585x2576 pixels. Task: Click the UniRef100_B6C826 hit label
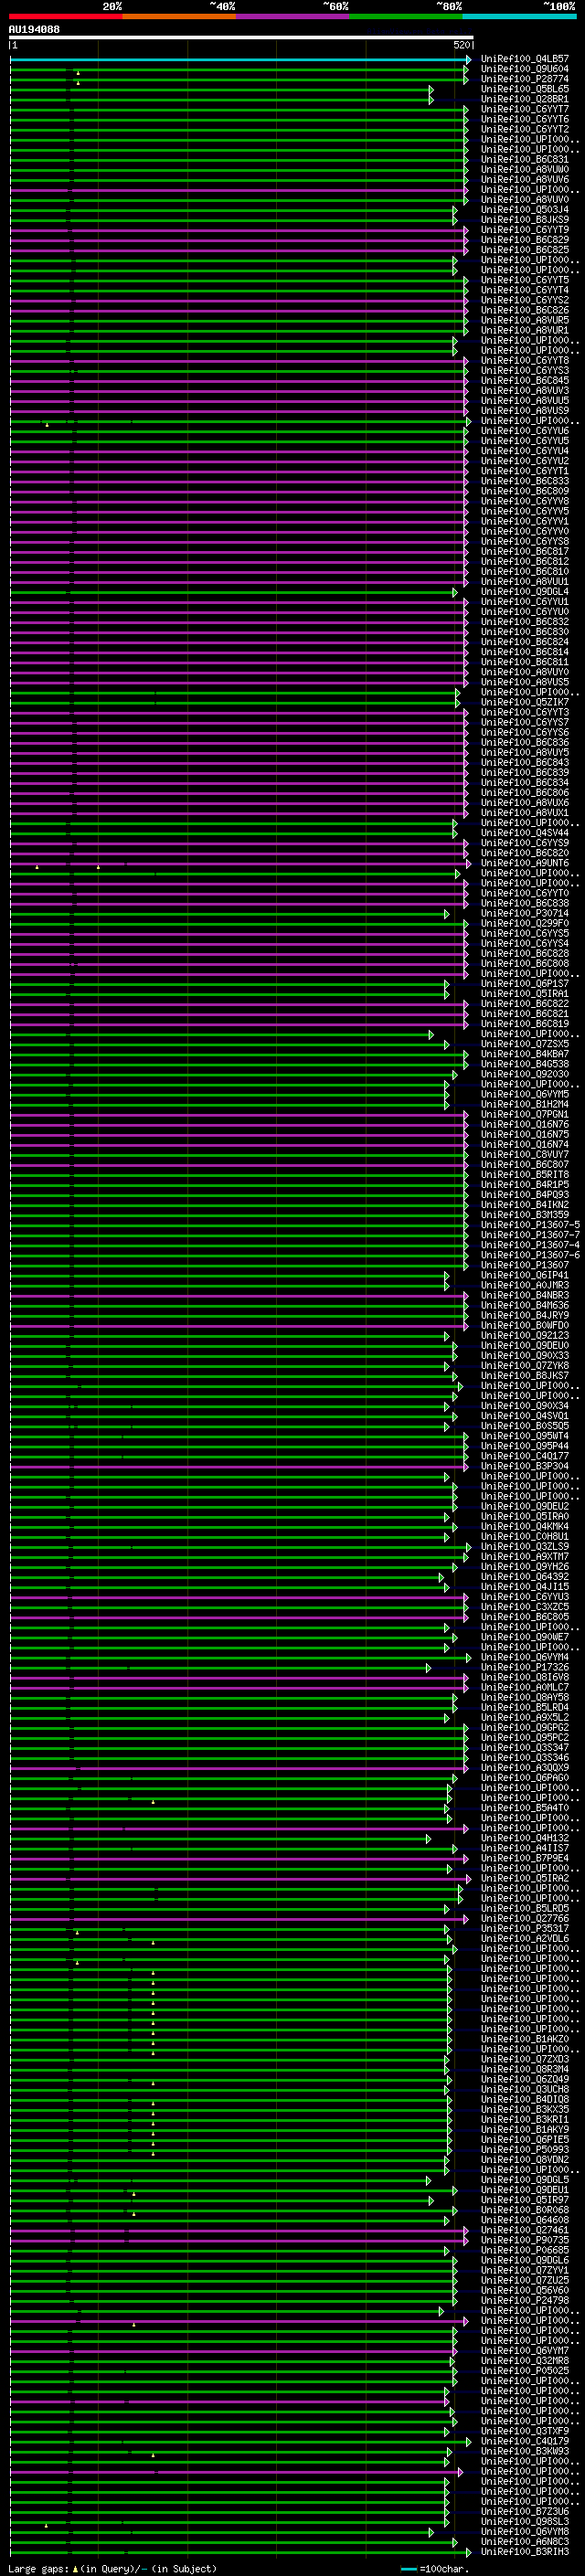pyautogui.click(x=525, y=310)
